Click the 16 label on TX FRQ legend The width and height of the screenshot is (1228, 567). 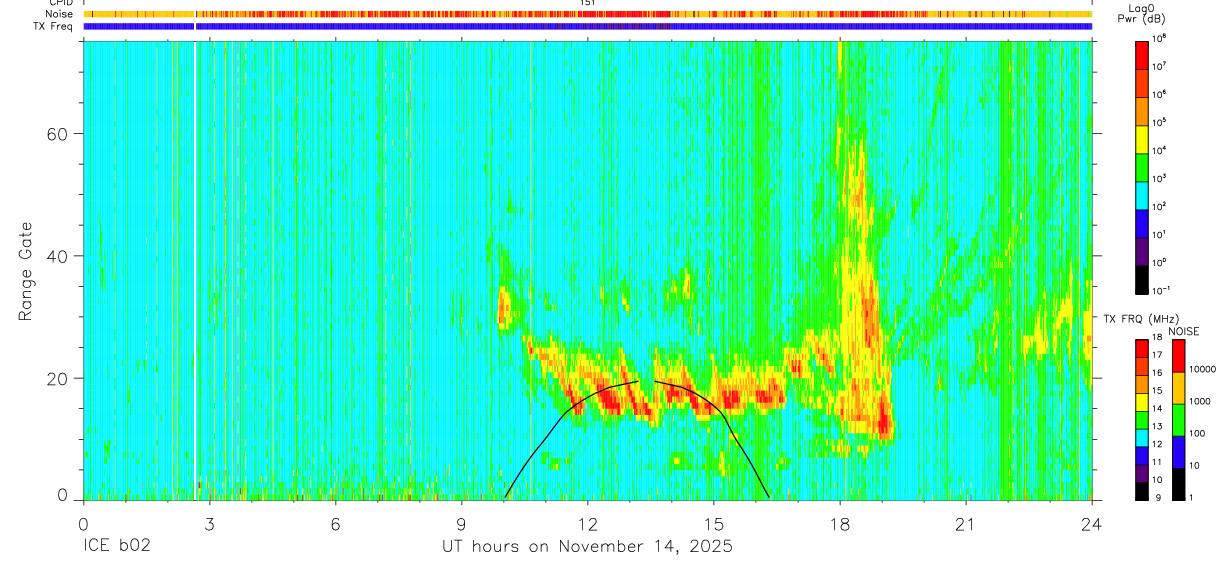click(x=1159, y=373)
